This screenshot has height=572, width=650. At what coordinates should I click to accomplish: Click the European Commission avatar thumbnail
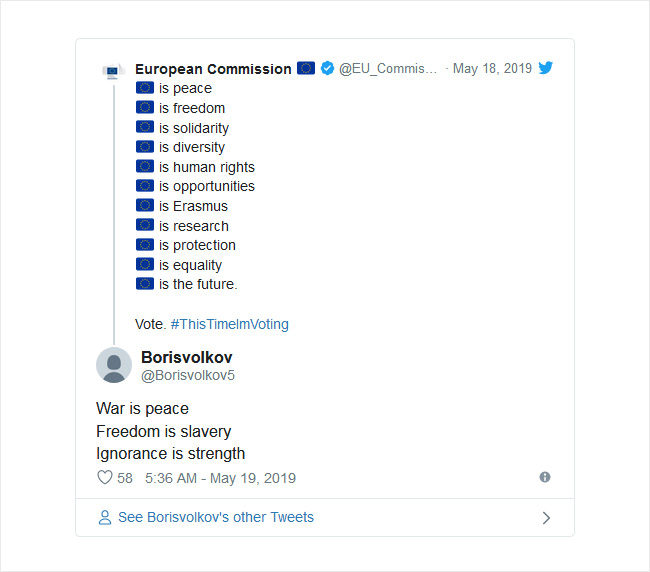[x=114, y=71]
